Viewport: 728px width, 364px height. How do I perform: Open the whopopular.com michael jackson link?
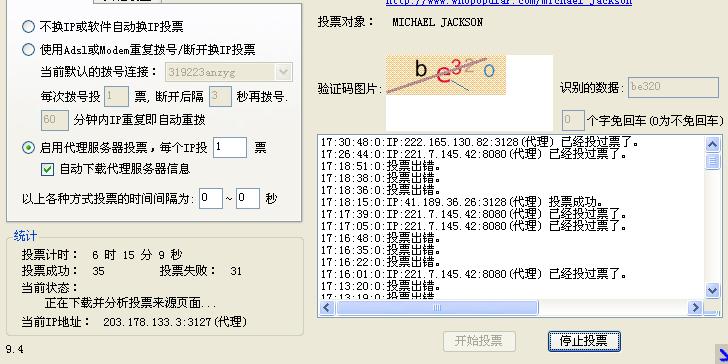coord(509,2)
